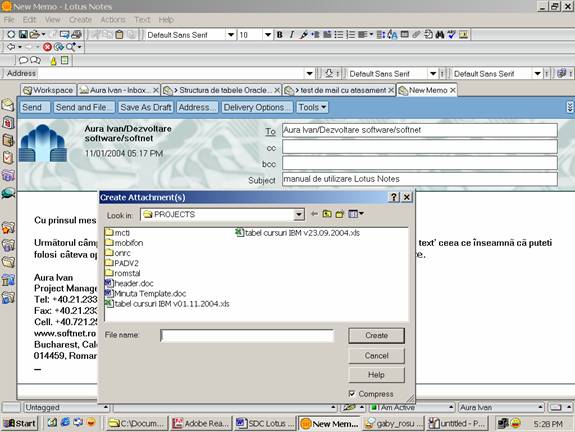This screenshot has height=432, width=575.
Task: Click the Help button in dialog
Action: click(x=377, y=375)
